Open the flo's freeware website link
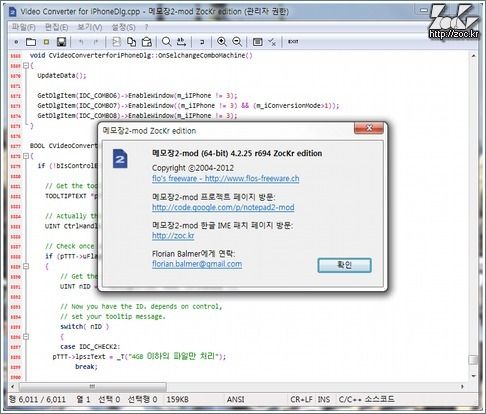The image size is (486, 414). coord(226,179)
